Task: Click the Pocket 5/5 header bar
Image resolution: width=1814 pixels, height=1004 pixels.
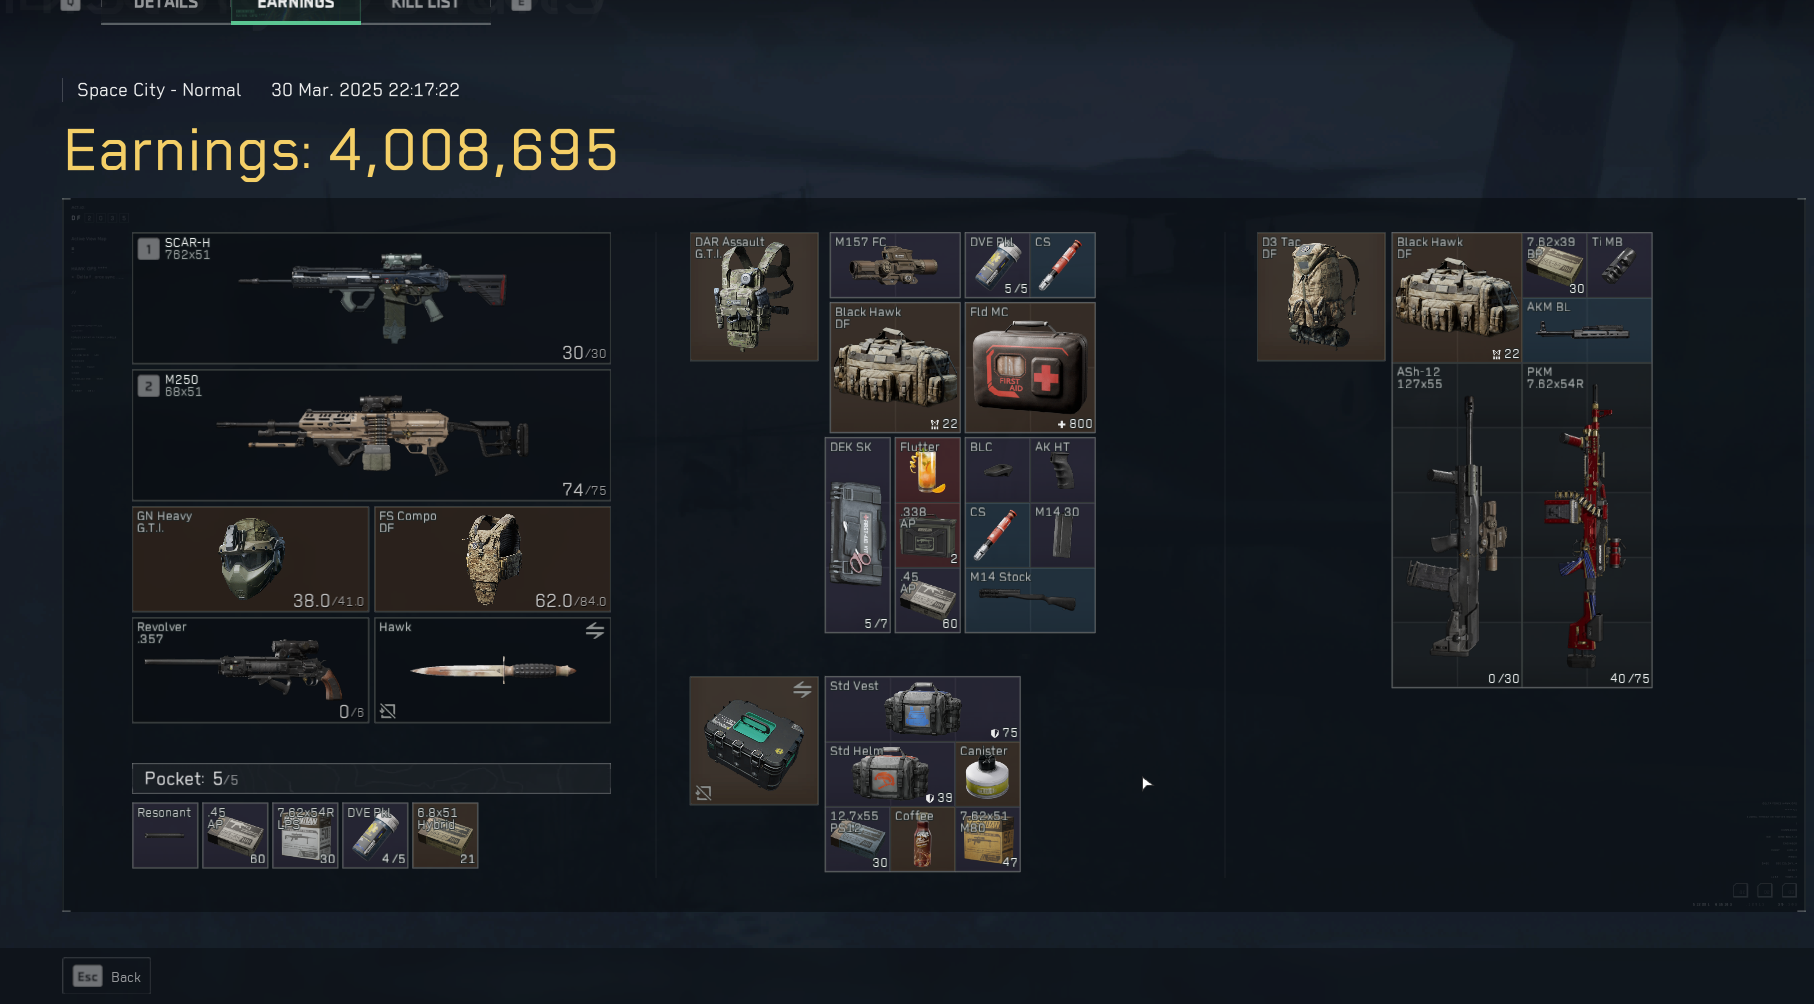Action: (371, 778)
